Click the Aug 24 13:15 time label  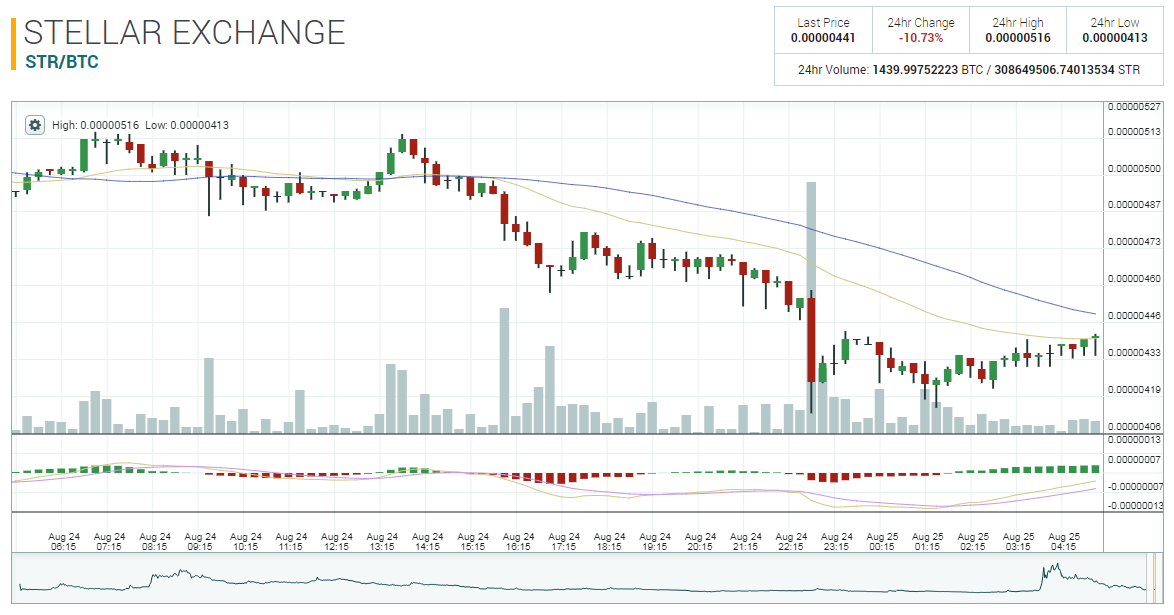click(382, 542)
